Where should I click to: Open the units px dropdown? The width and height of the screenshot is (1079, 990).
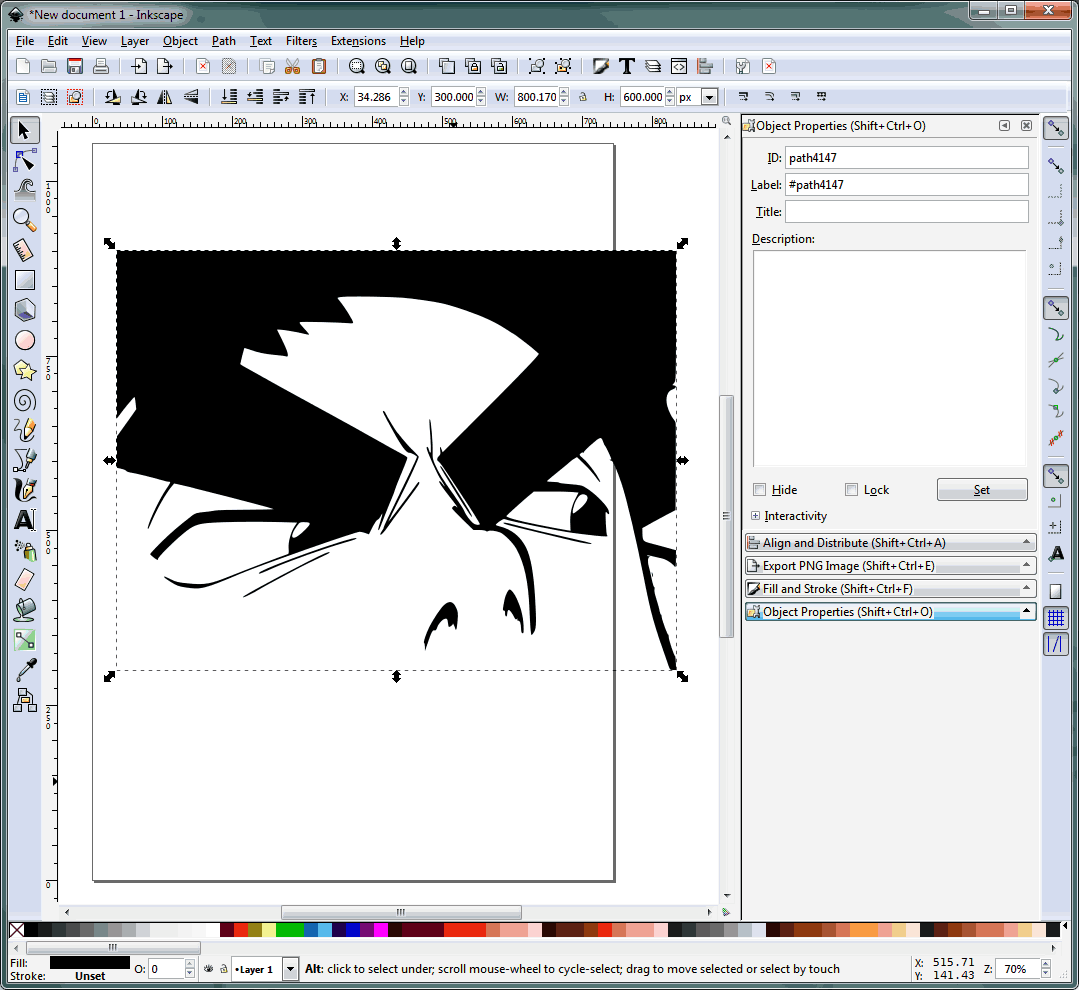709,97
